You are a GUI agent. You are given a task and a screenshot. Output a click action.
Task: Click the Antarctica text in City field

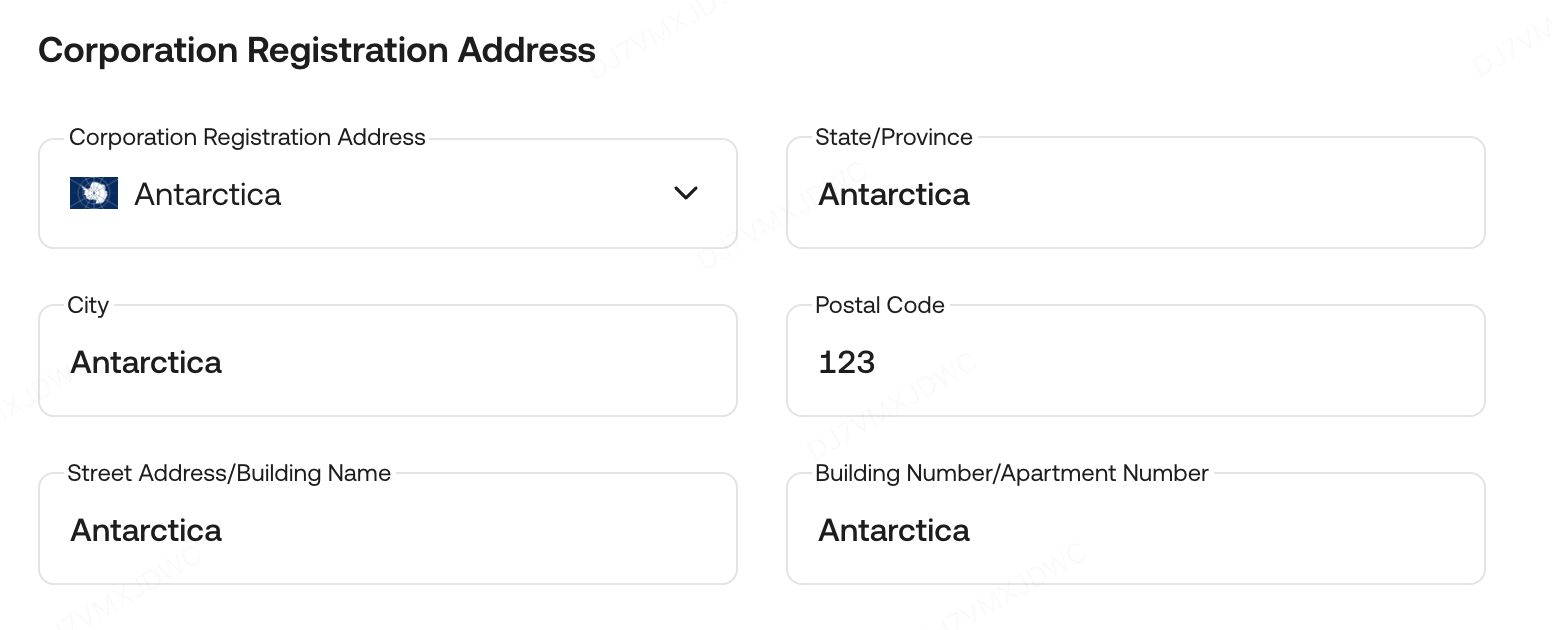146,362
